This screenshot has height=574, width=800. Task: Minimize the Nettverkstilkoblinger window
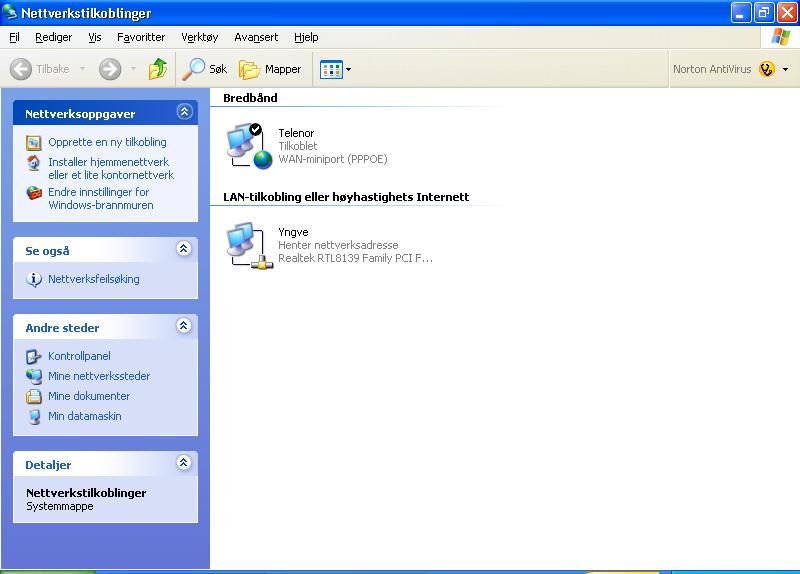coord(740,13)
